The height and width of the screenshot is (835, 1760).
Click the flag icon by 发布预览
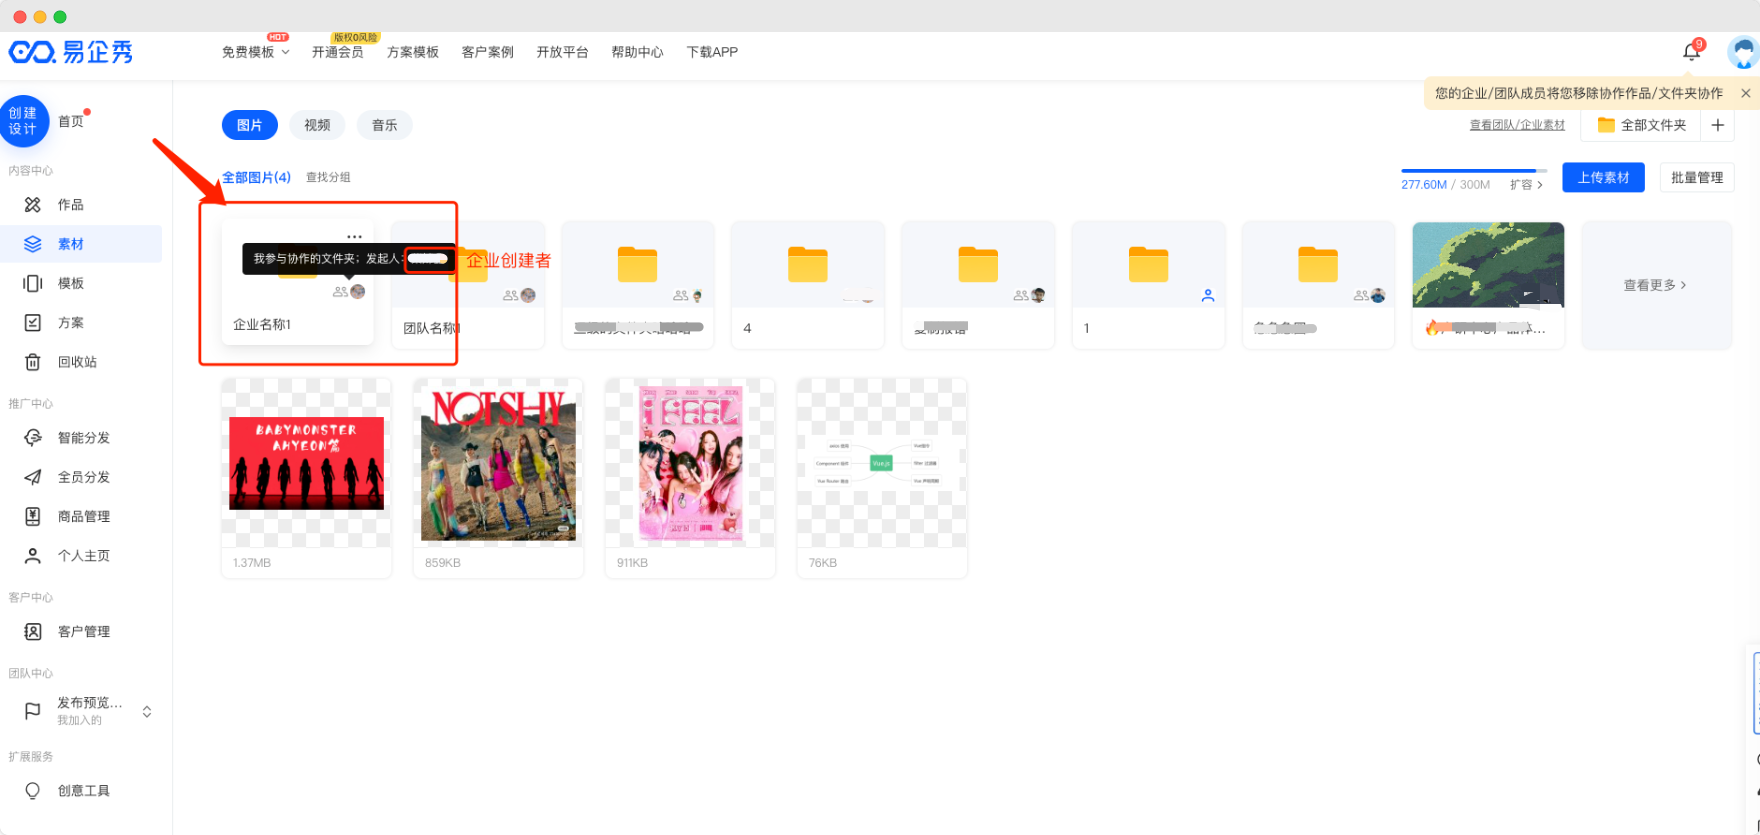32,711
